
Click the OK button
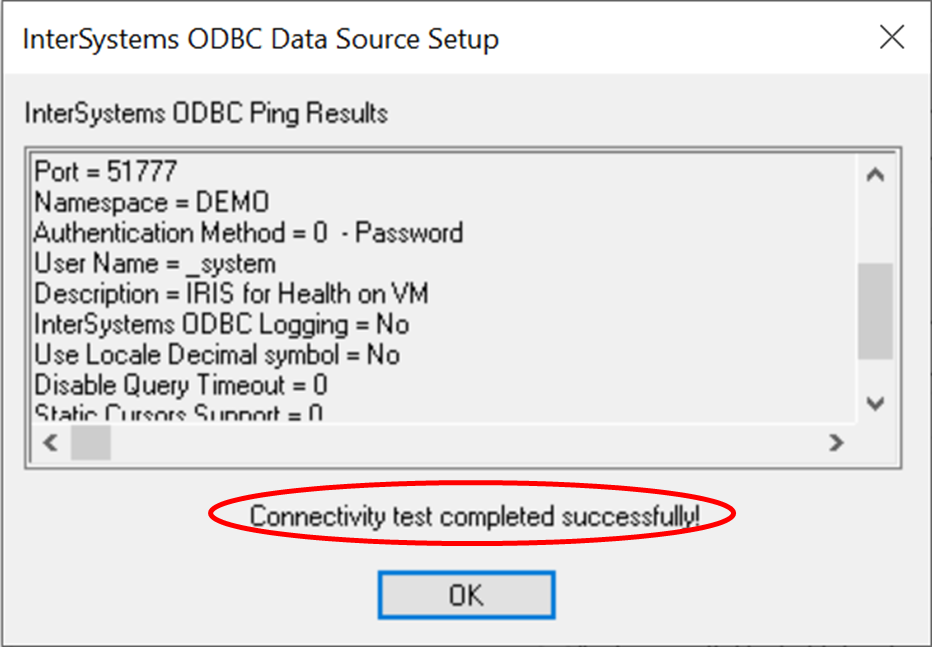(466, 595)
